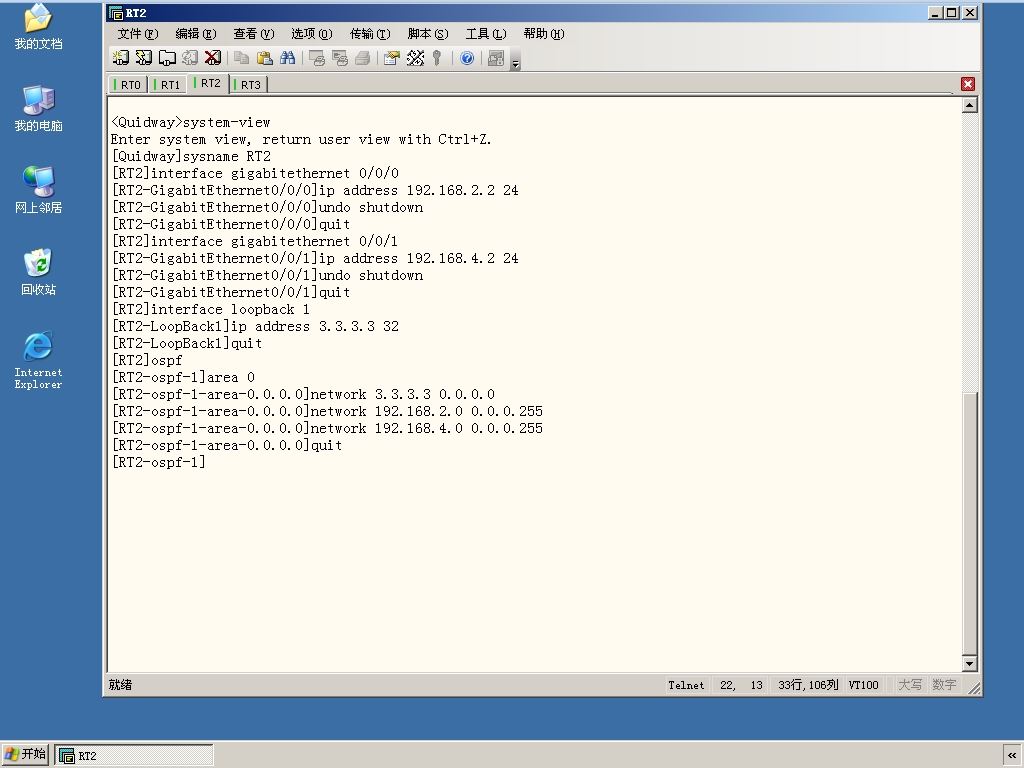Click the Connect in Tab icon
Screen dimensions: 1024x768
pyautogui.click(x=167, y=58)
